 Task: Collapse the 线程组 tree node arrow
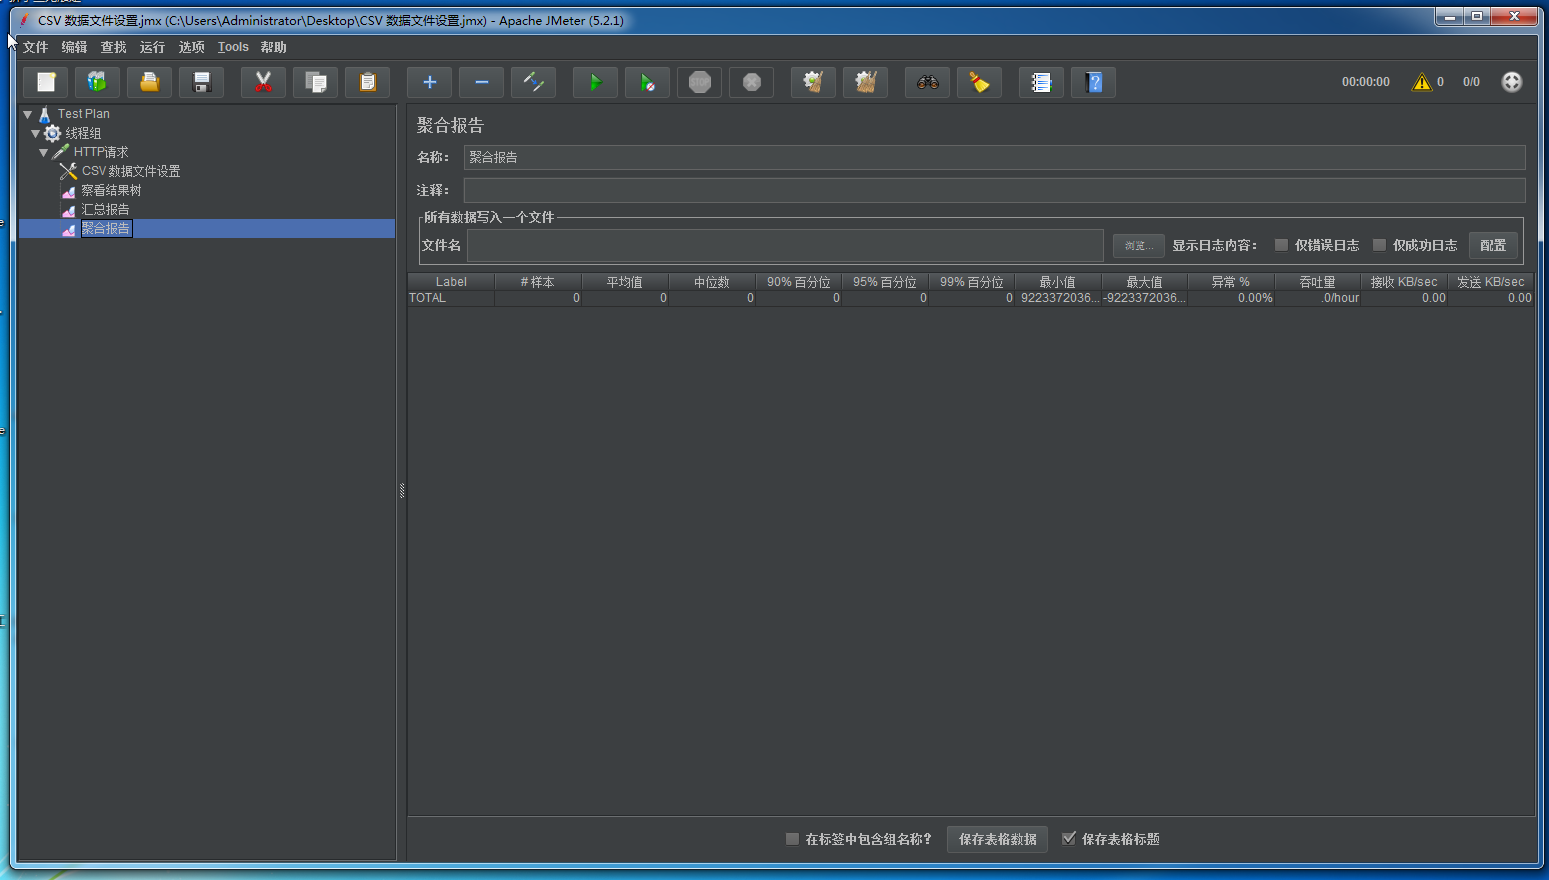point(36,133)
